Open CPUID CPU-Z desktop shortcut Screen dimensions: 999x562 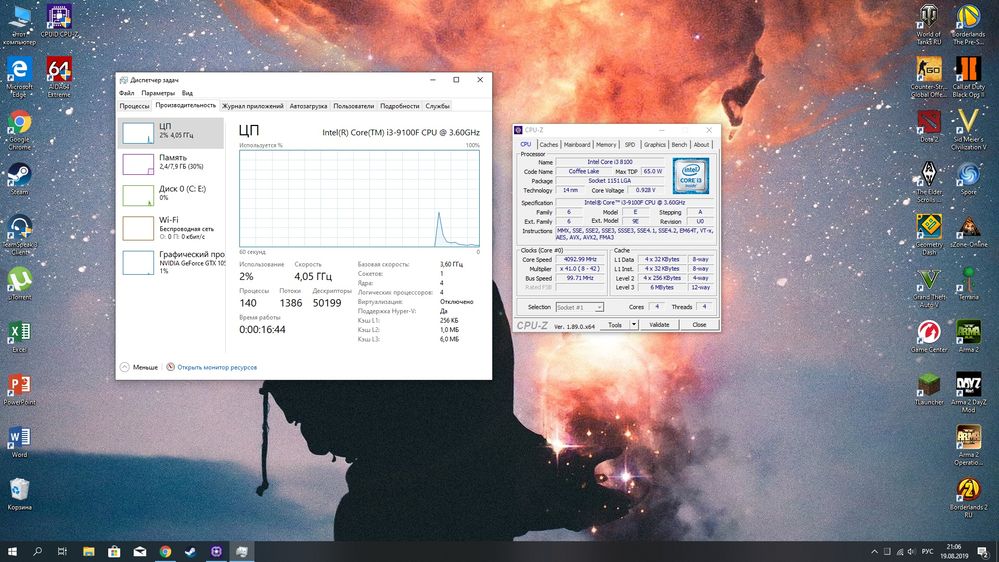(x=59, y=21)
